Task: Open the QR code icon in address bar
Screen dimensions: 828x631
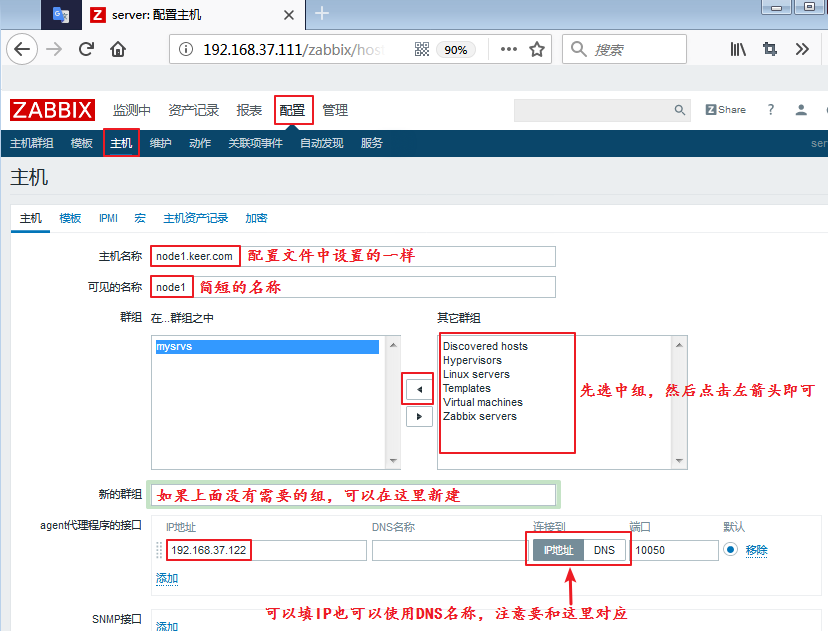Action: [x=422, y=50]
